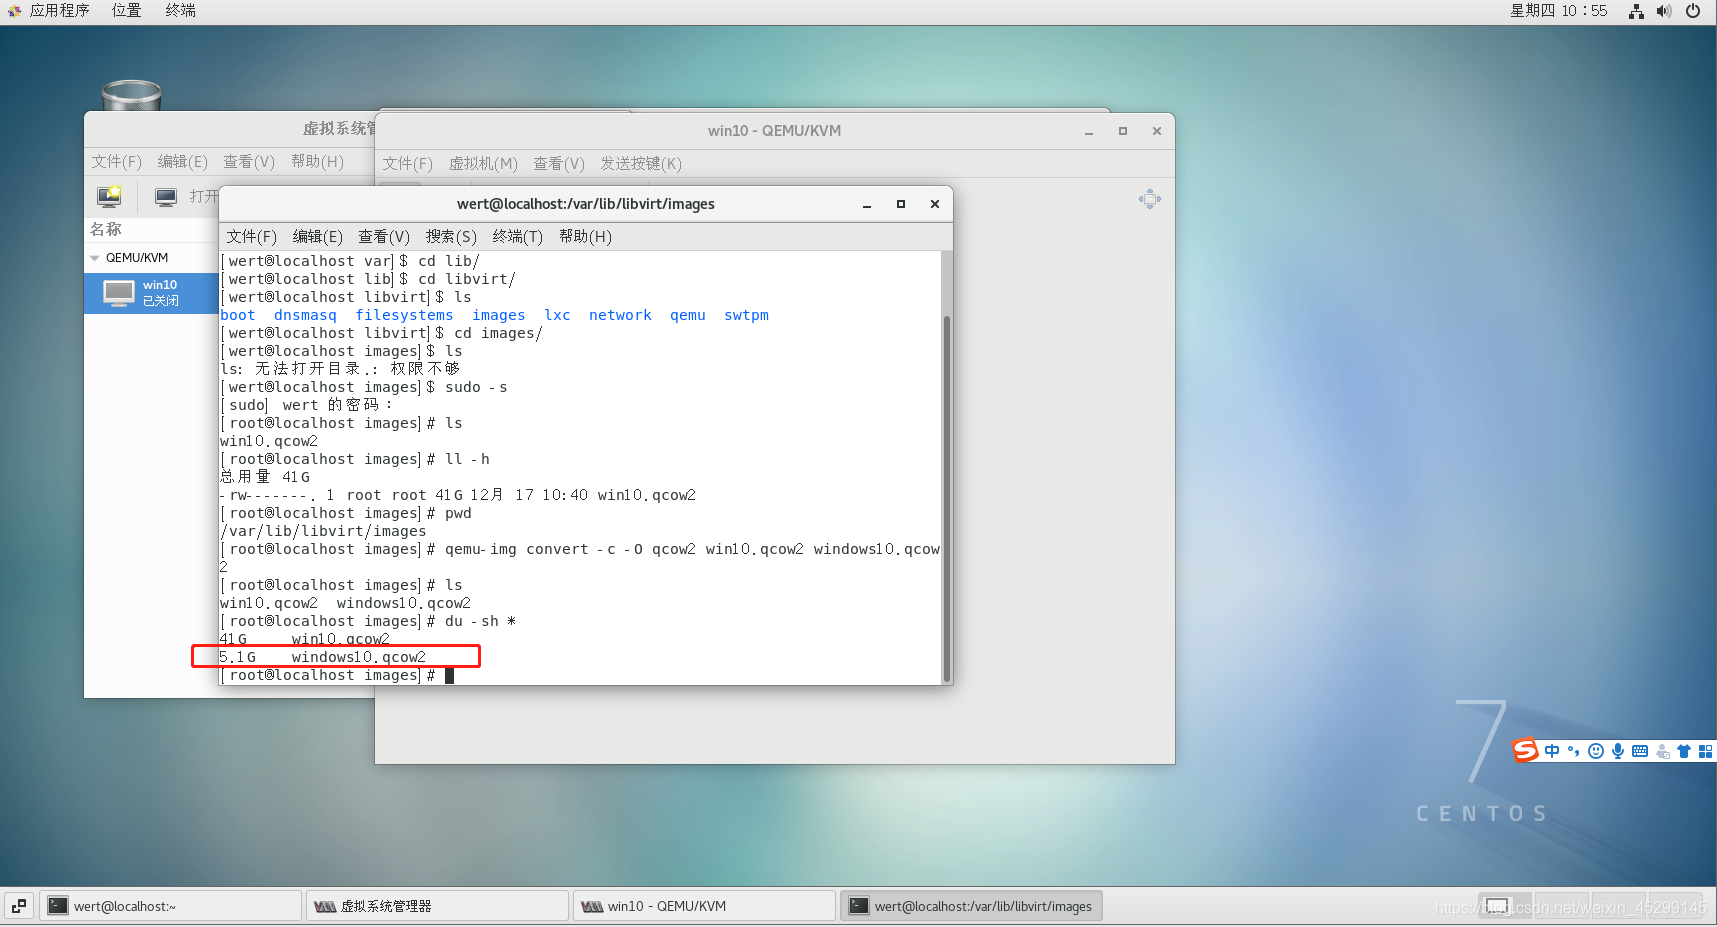Open 虚拟机(M) menu in win10 QEMU/KVM window
The width and height of the screenshot is (1717, 927).
click(483, 163)
